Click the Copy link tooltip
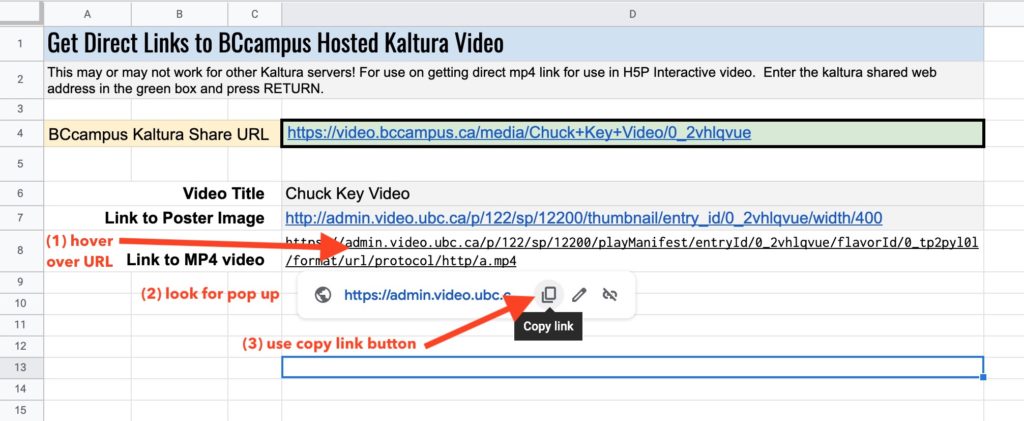Screen dimensions: 1024x421 pyautogui.click(x=548, y=326)
